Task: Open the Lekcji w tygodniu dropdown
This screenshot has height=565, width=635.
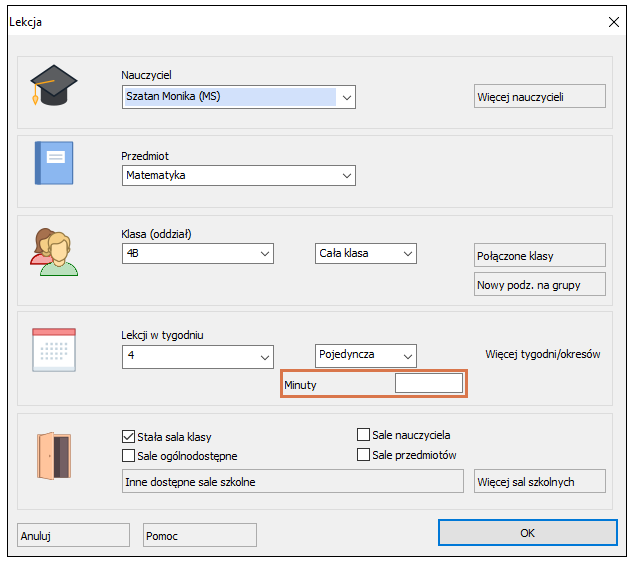Action: point(264,356)
